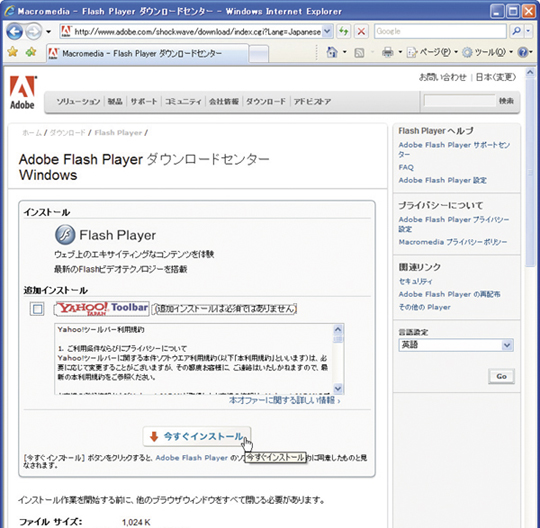Open 会社情報 navigation menu

(224, 102)
